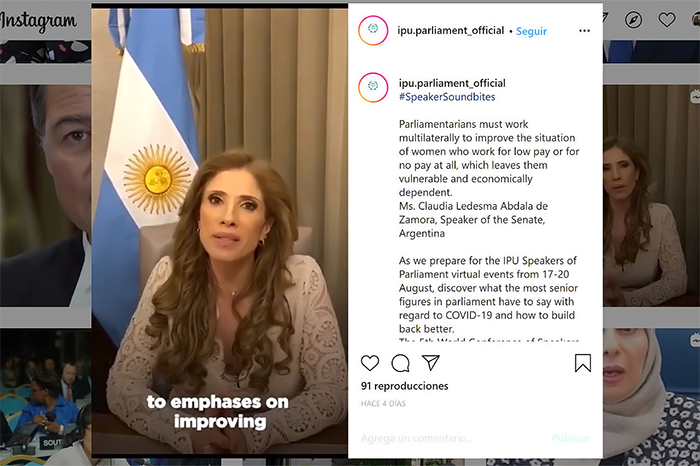Click the Publicar button to post the comment
This screenshot has width=700, height=466.
click(571, 438)
